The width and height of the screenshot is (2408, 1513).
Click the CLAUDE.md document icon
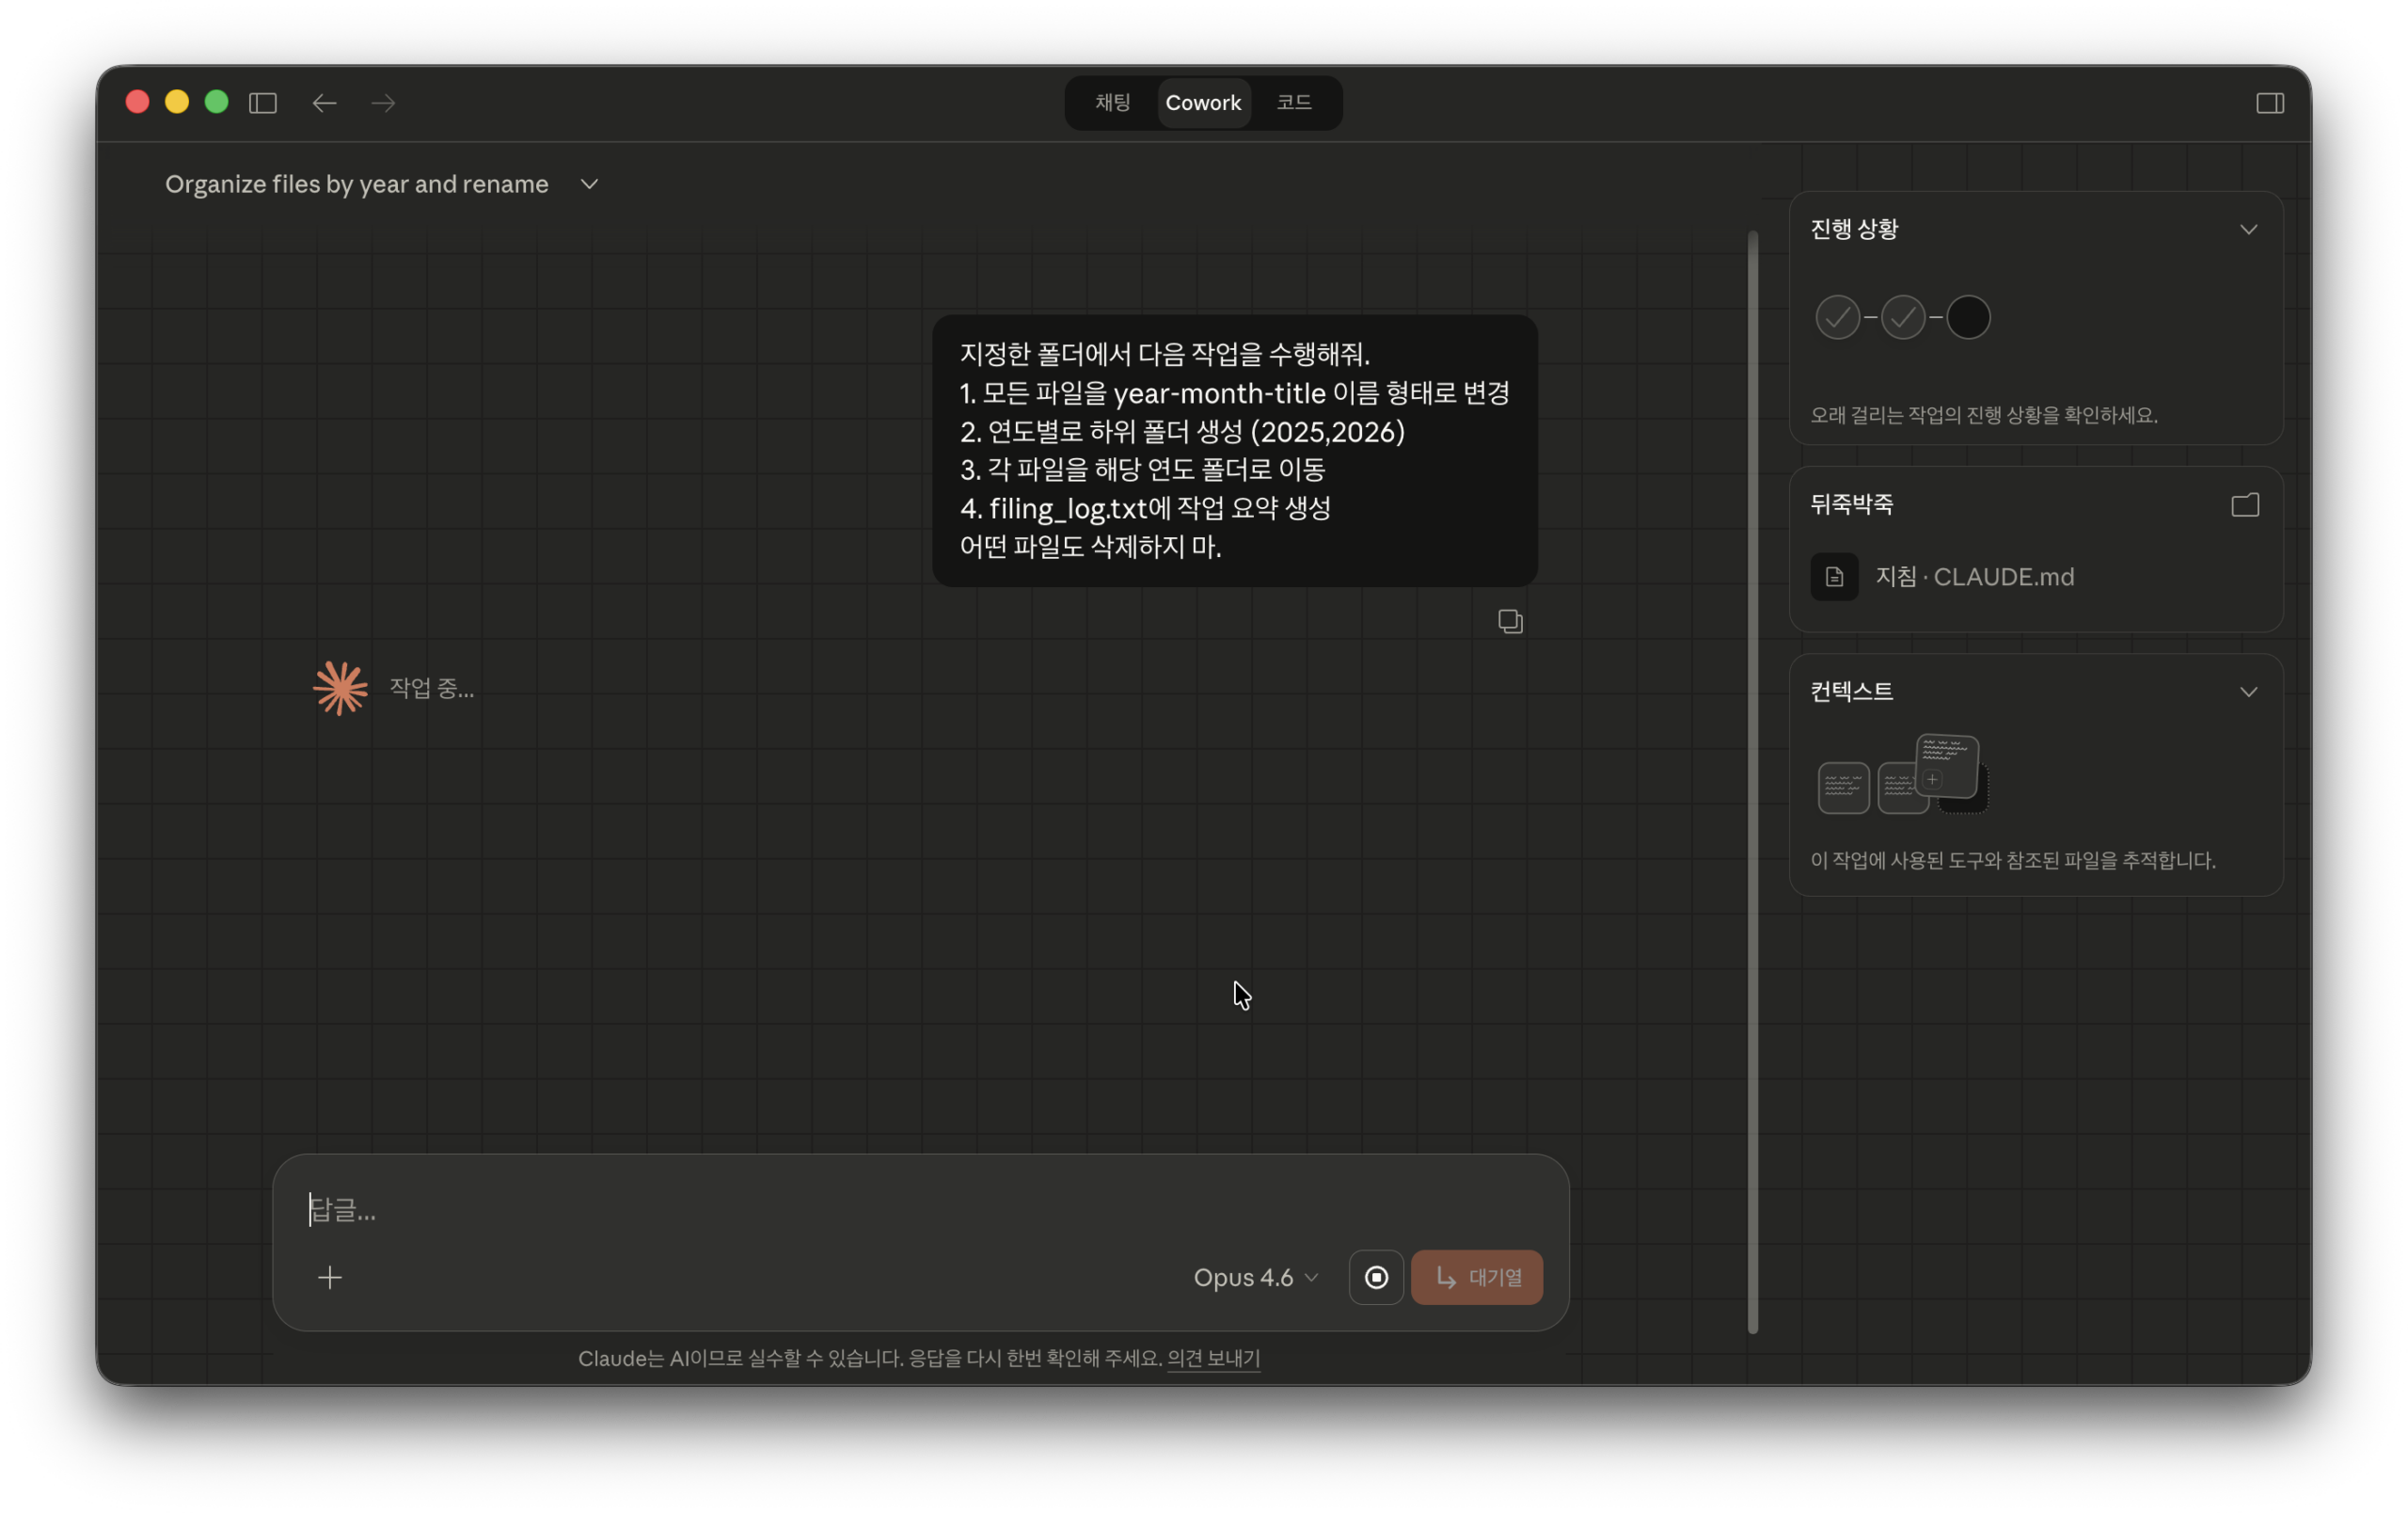point(1834,577)
